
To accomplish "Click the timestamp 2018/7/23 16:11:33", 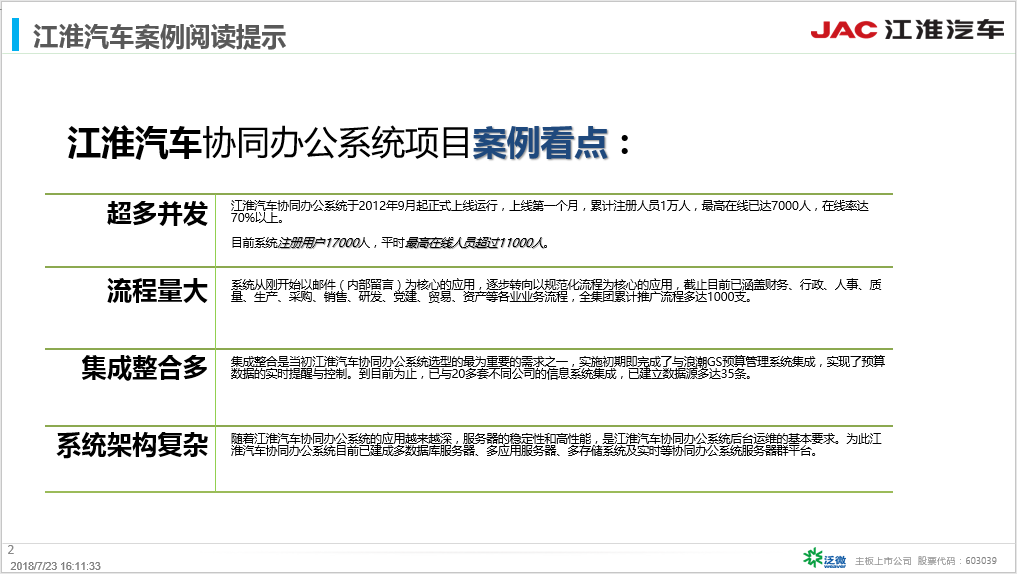I will [x=56, y=566].
